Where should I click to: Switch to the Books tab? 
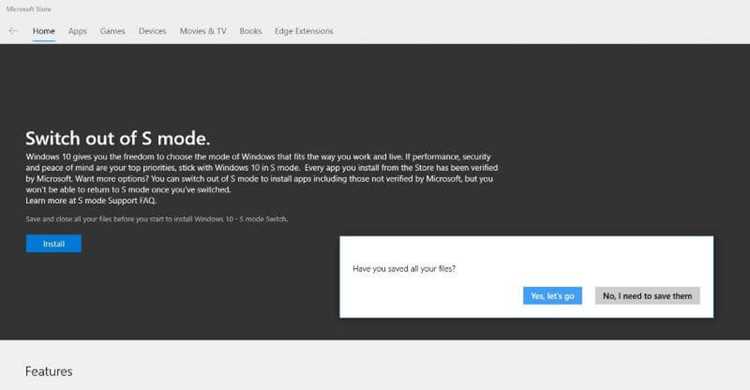pos(251,31)
